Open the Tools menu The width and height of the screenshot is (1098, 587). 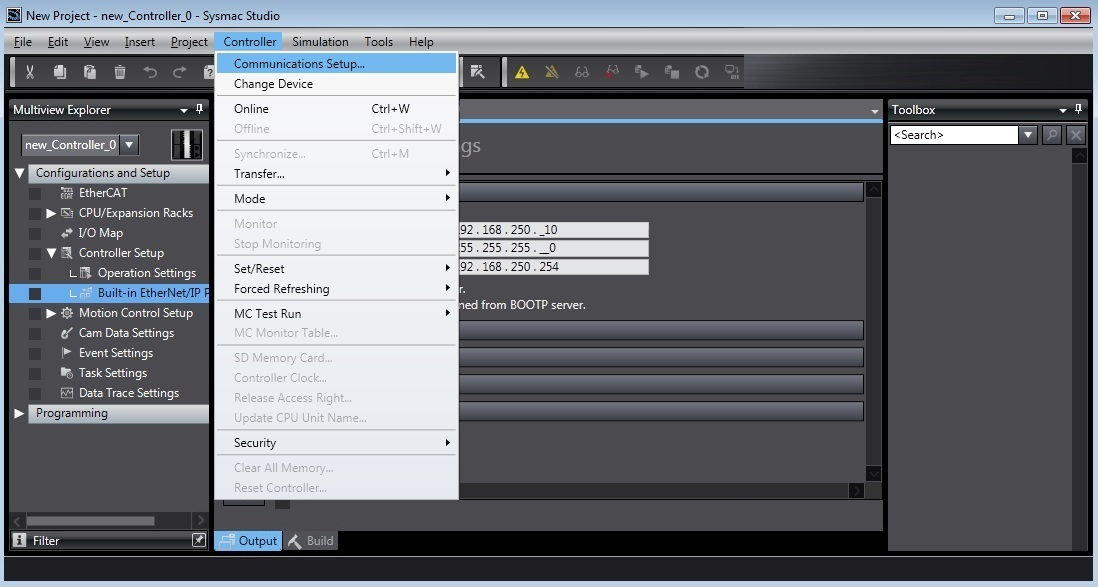[x=378, y=42]
